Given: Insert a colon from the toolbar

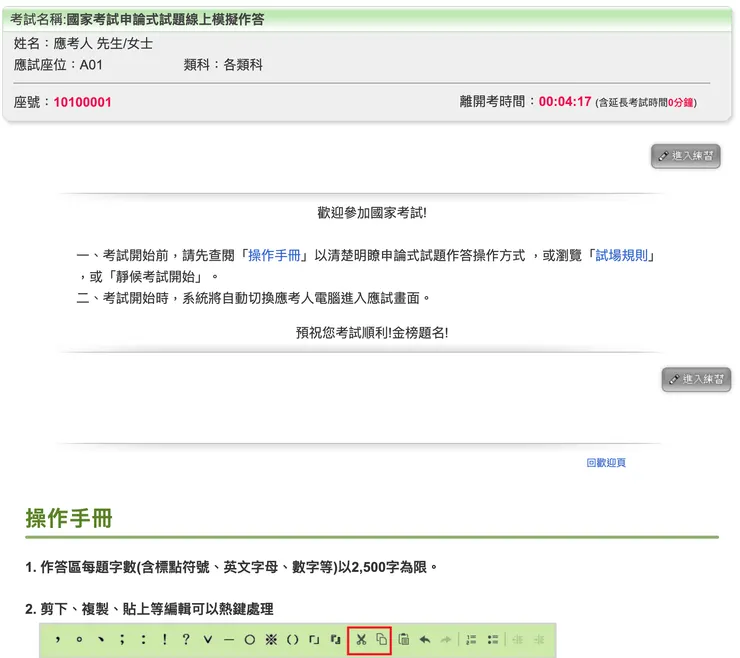Looking at the screenshot, I should point(143,640).
